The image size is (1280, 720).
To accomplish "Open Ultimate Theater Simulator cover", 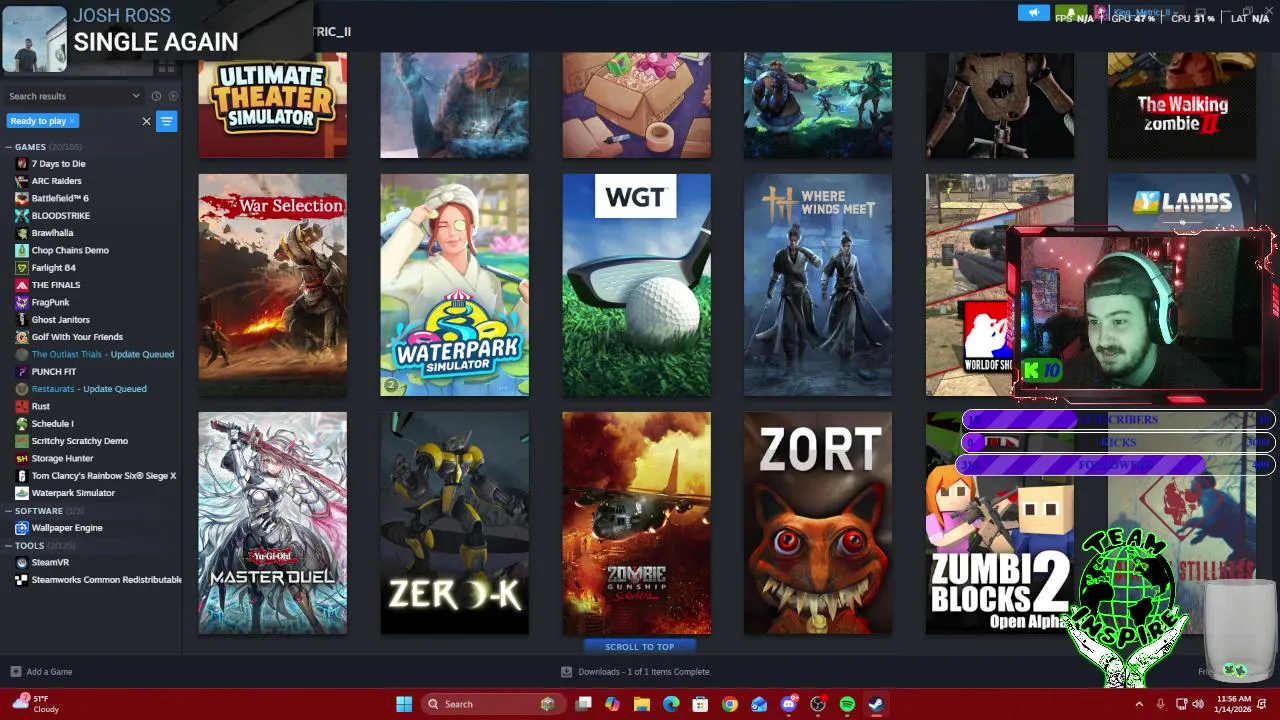I will click(273, 105).
